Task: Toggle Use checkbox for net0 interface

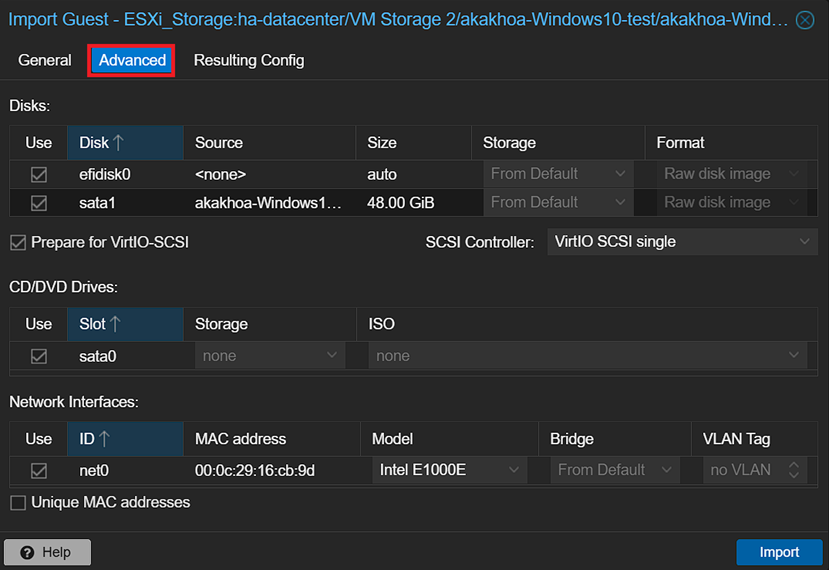Action: (x=39, y=470)
